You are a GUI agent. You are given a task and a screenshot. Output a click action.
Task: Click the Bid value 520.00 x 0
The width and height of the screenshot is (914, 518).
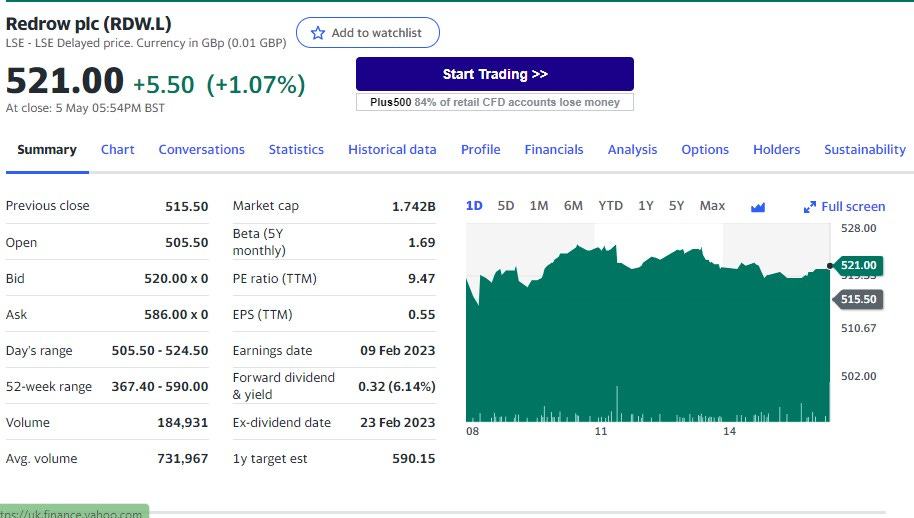coord(176,279)
